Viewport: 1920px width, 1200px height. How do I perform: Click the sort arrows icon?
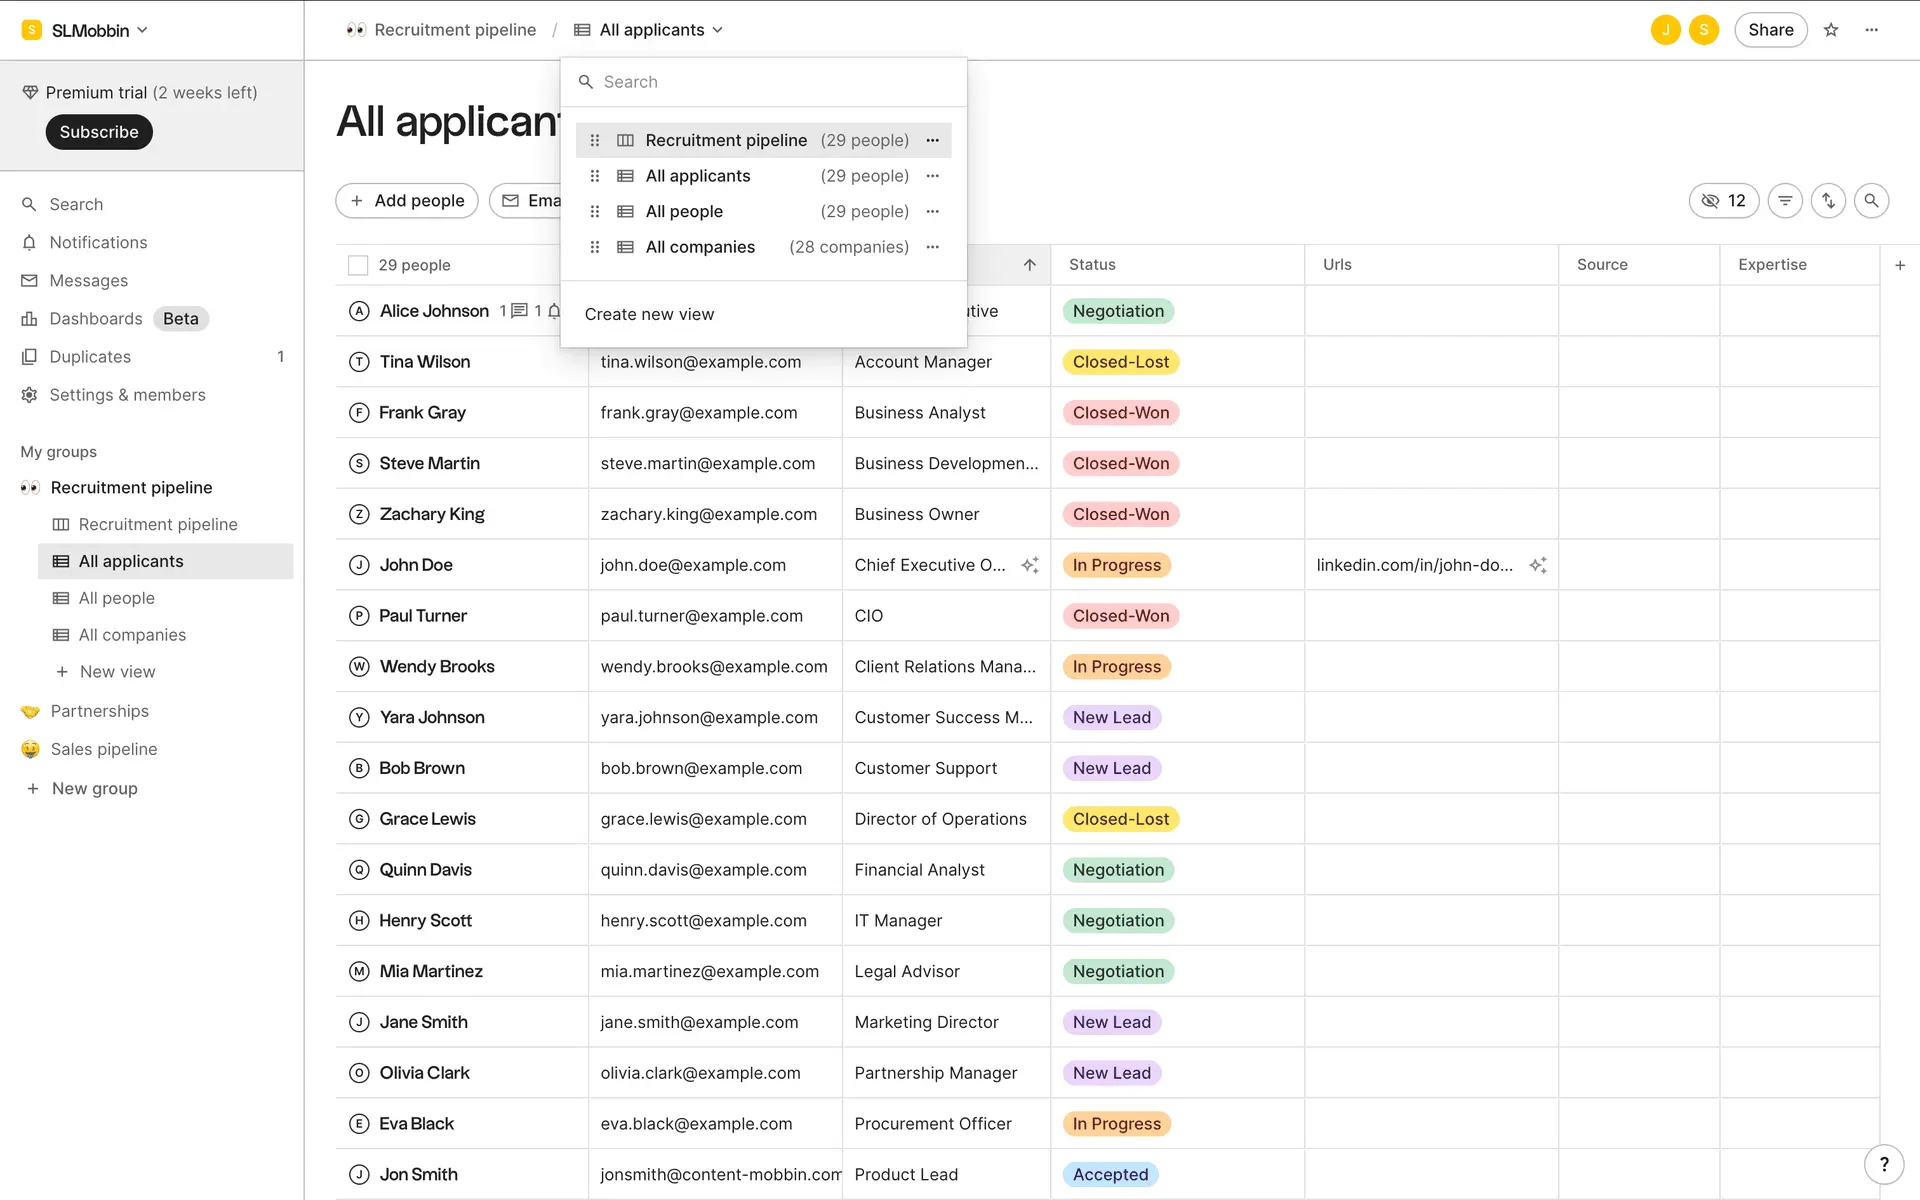[1828, 201]
